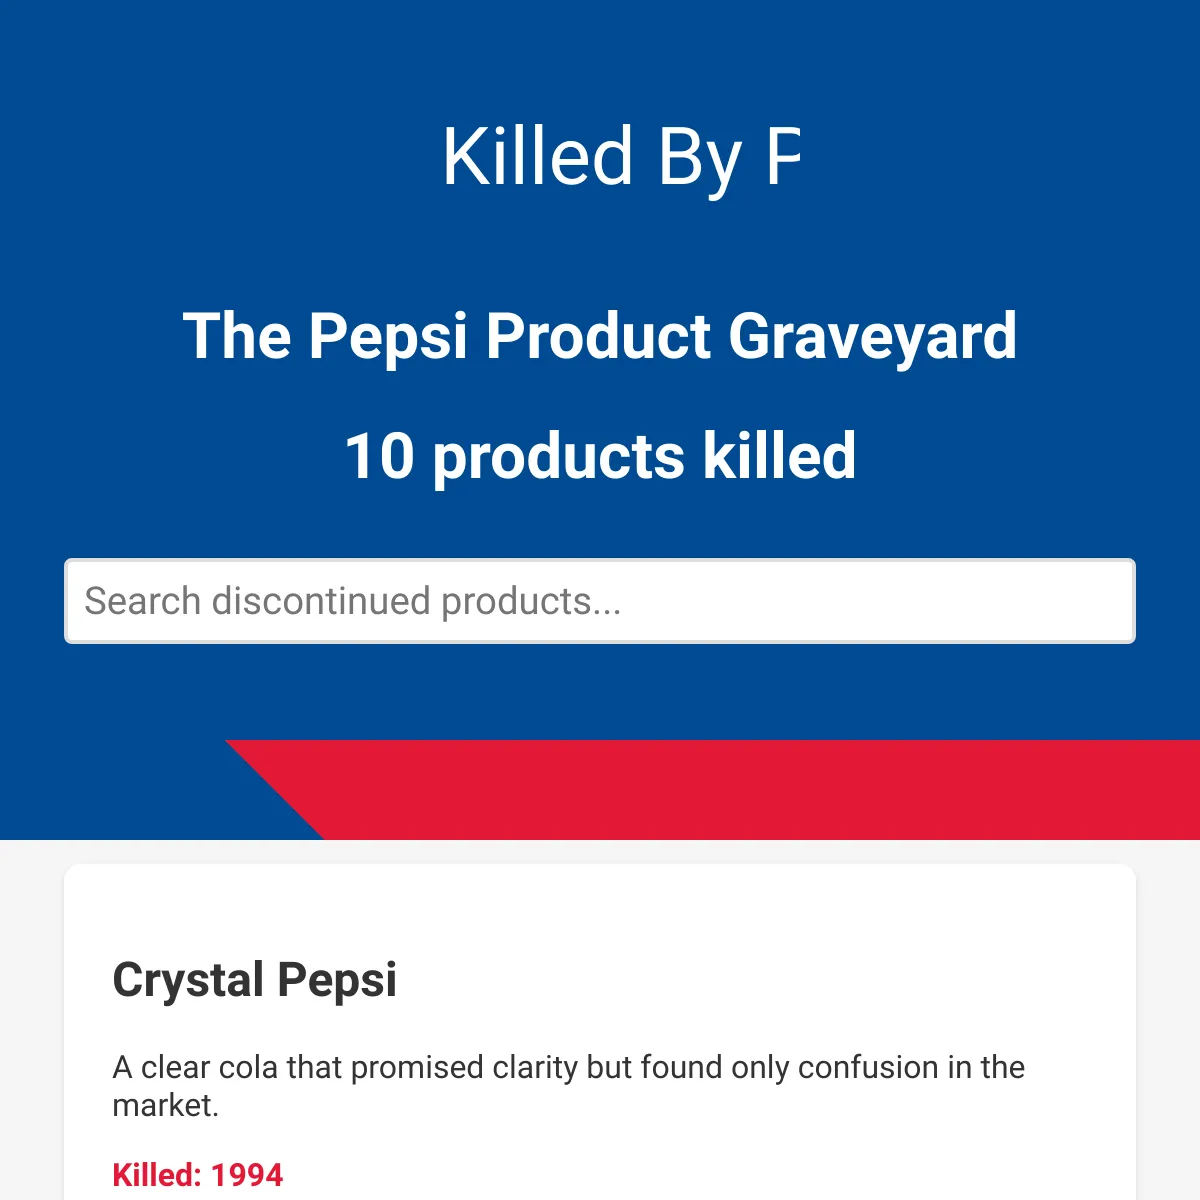Open the Crystal Pepsi product title
This screenshot has height=1200, width=1200.
[x=255, y=980]
